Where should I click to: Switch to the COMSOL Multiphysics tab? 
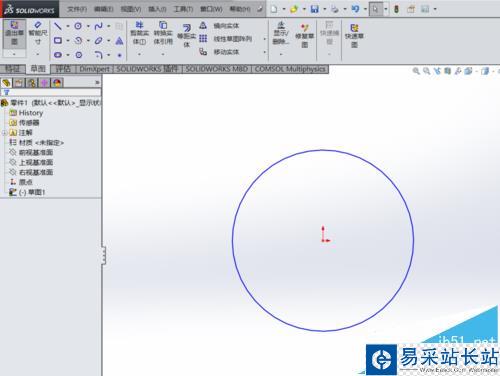(290, 69)
